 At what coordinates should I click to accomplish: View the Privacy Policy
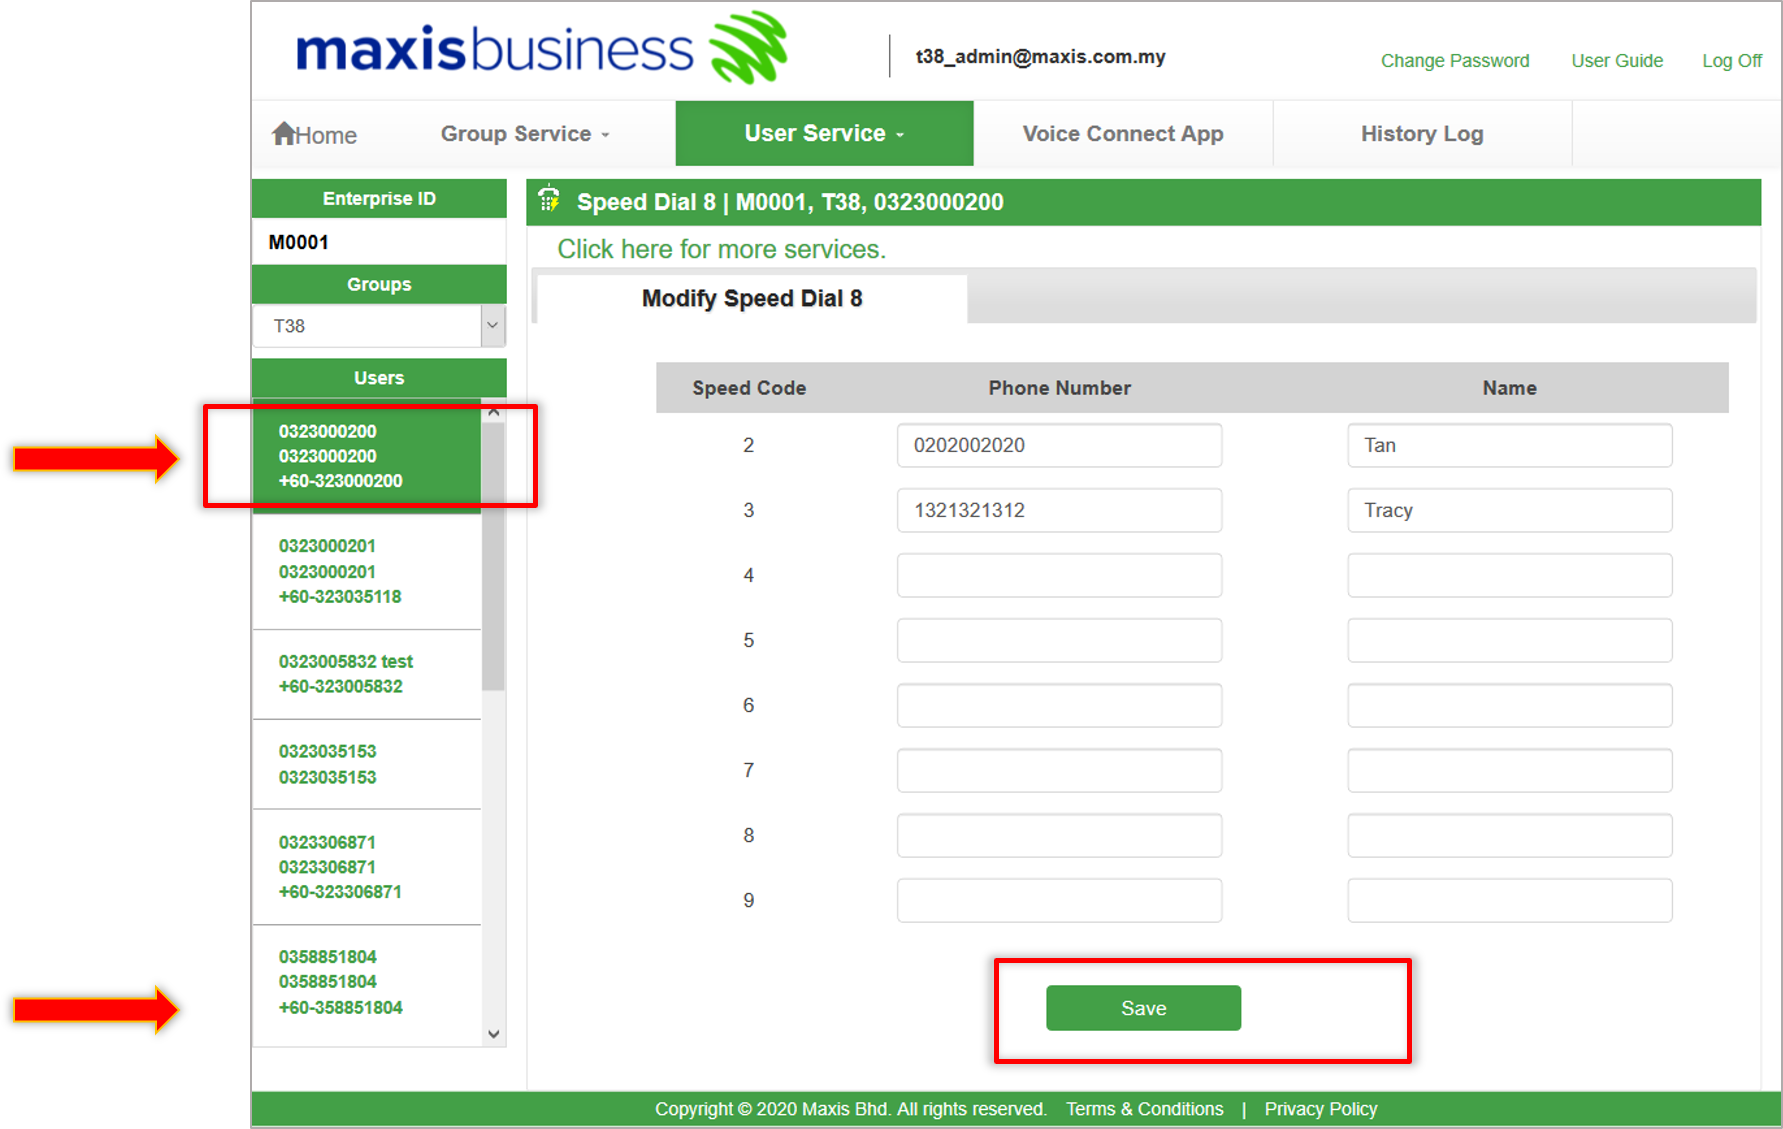pos(1320,1108)
